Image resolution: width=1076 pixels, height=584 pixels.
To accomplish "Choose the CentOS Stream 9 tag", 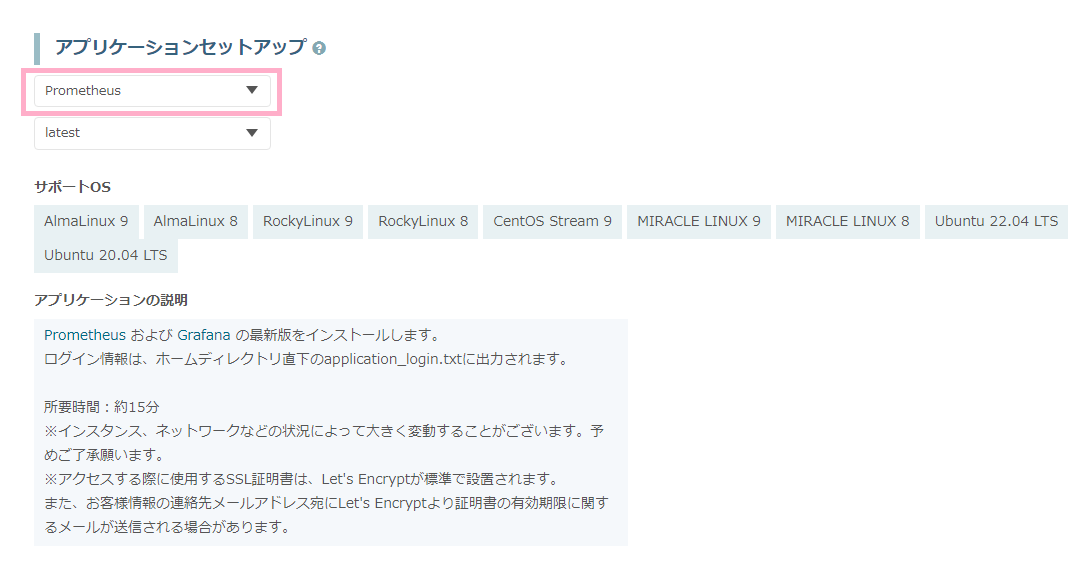I will 552,221.
